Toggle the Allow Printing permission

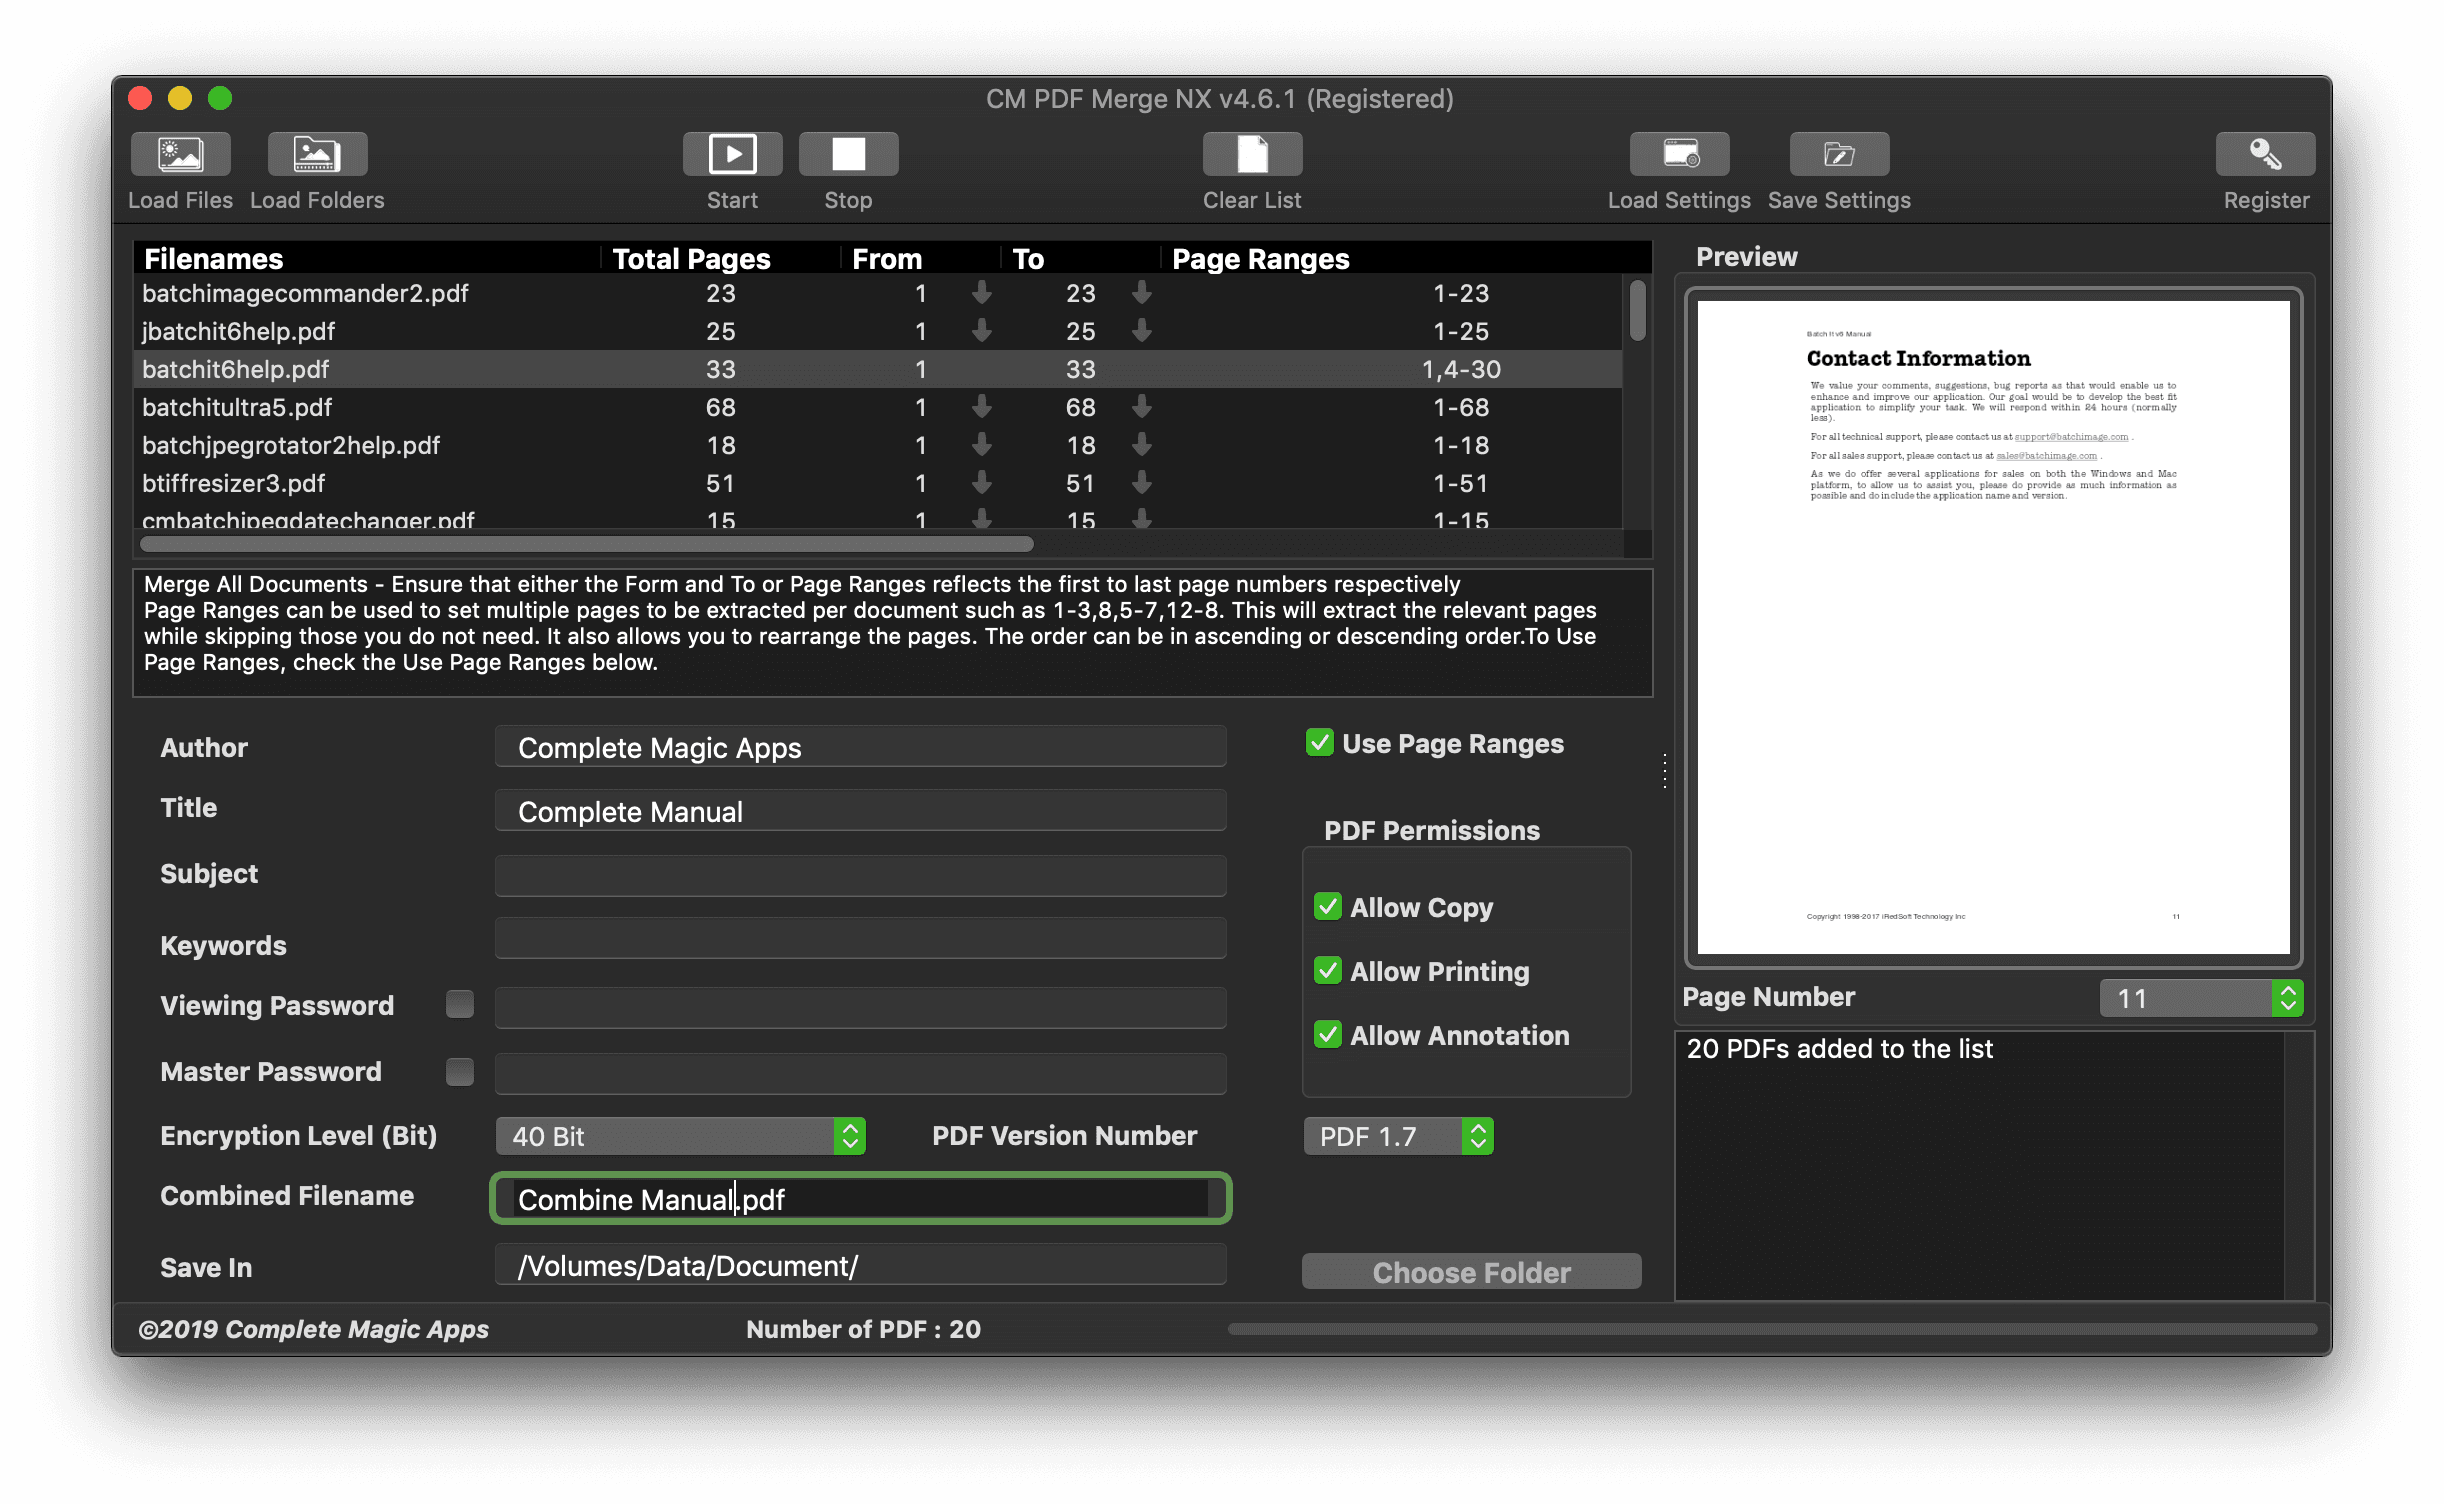[x=1327, y=971]
